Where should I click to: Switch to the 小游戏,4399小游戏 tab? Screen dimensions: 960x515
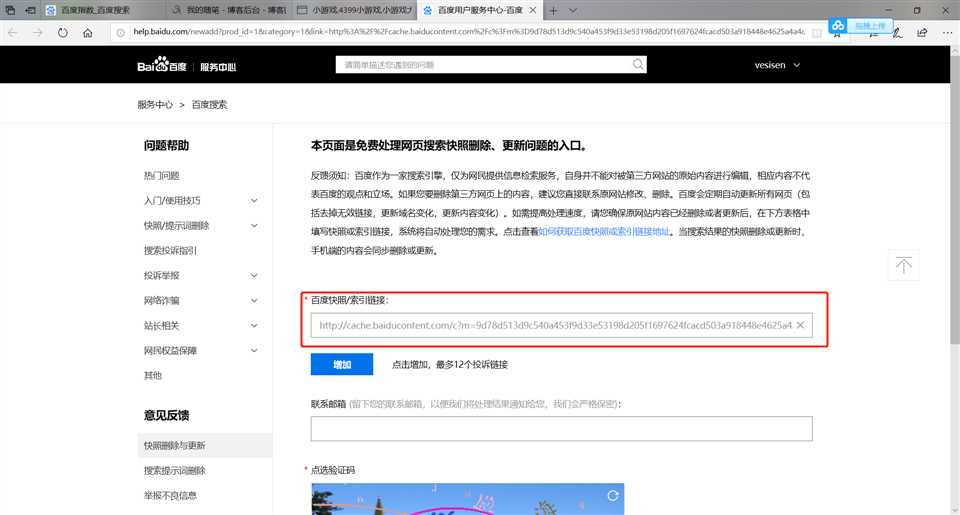tap(354, 10)
